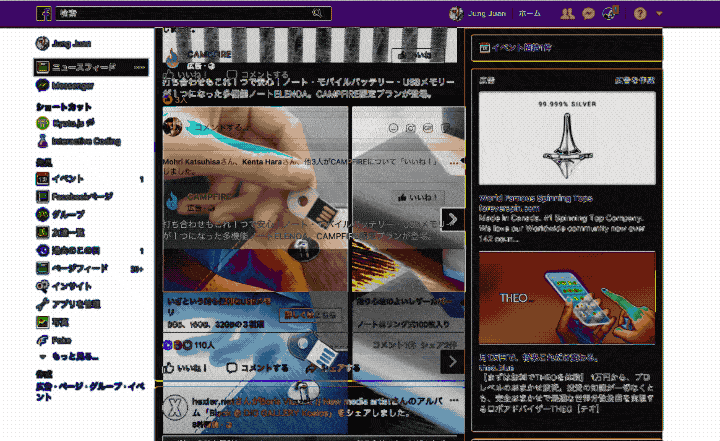The image size is (720, 441).
Task: Open friend requests icon
Action: click(x=567, y=13)
